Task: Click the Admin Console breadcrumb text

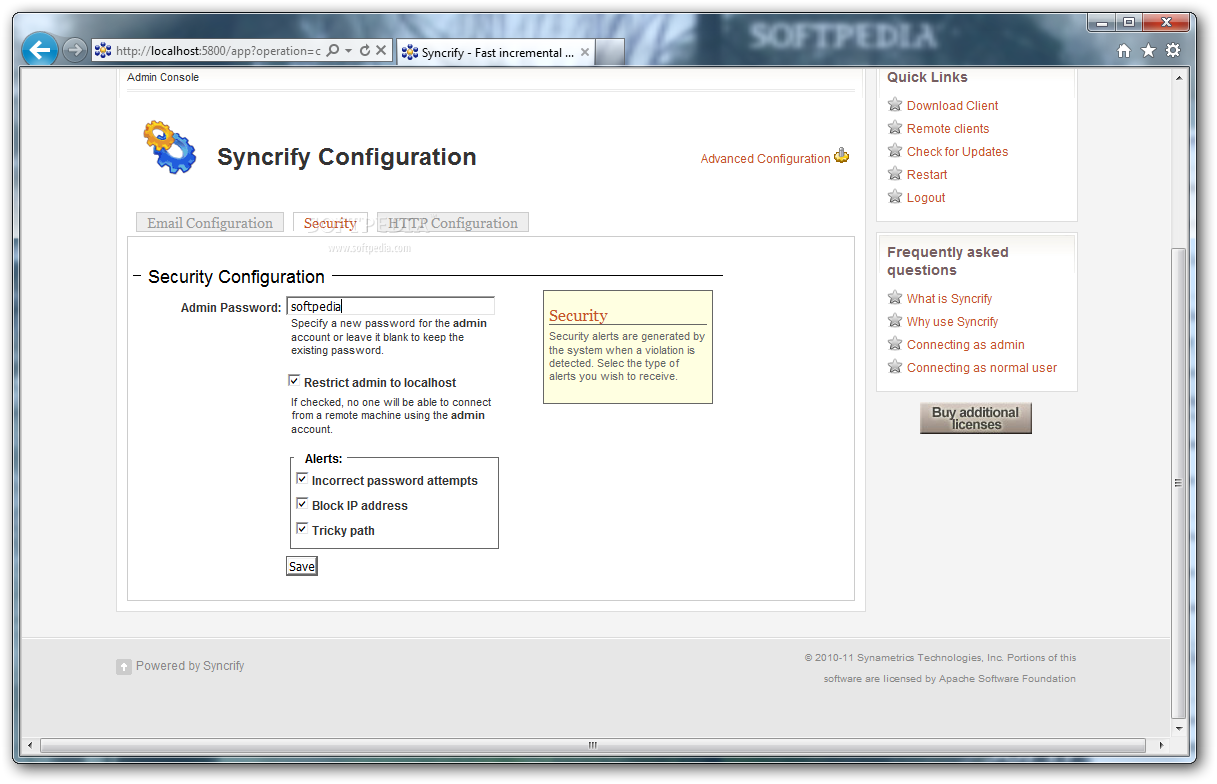Action: pyautogui.click(x=163, y=77)
